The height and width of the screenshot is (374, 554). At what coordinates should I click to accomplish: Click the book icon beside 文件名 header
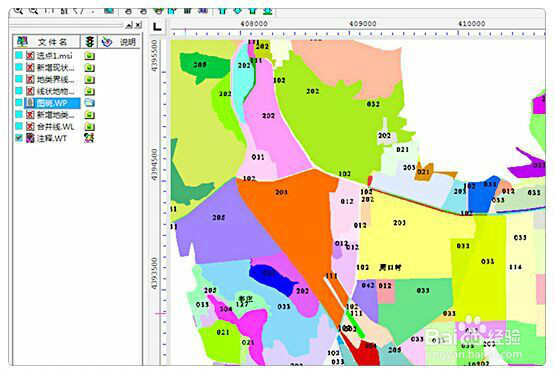[x=23, y=42]
